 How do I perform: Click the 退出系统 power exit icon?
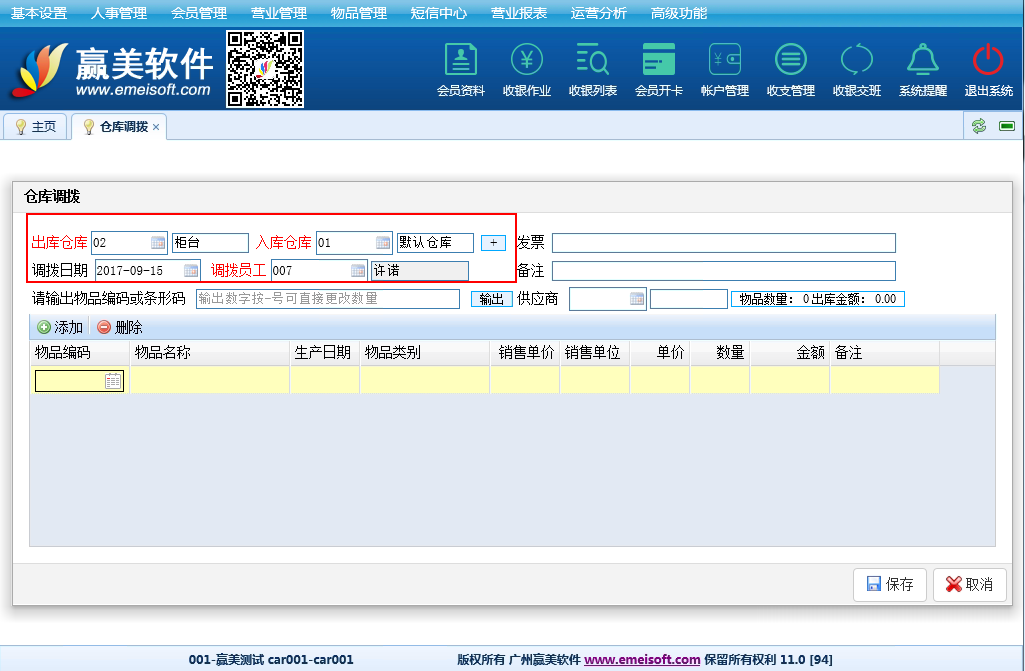tap(988, 61)
